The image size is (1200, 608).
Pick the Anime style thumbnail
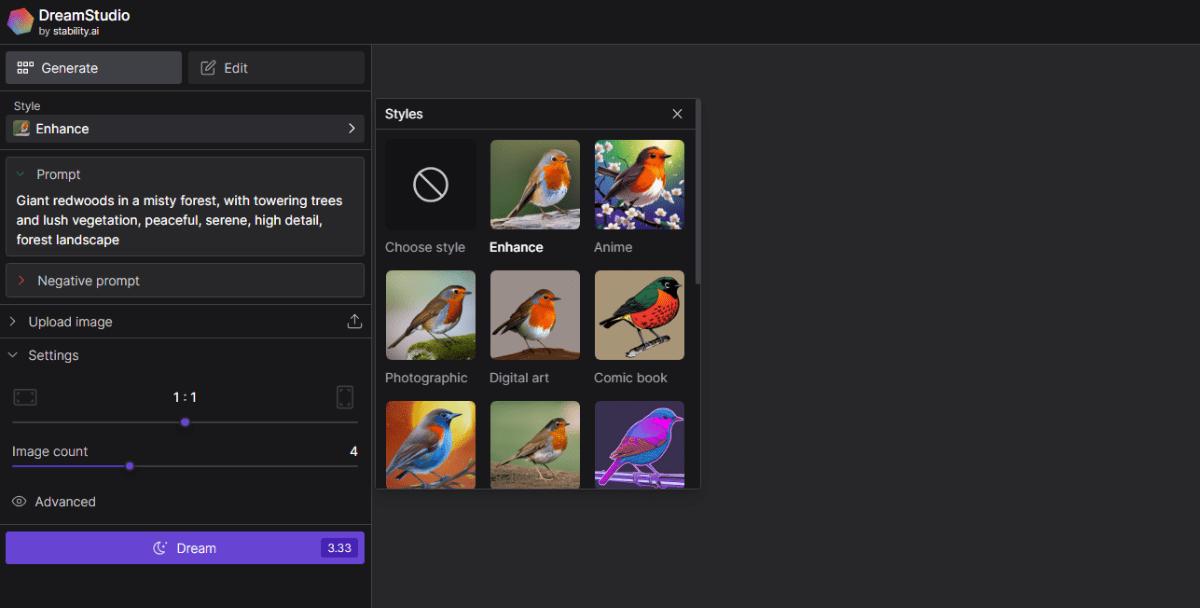(639, 185)
